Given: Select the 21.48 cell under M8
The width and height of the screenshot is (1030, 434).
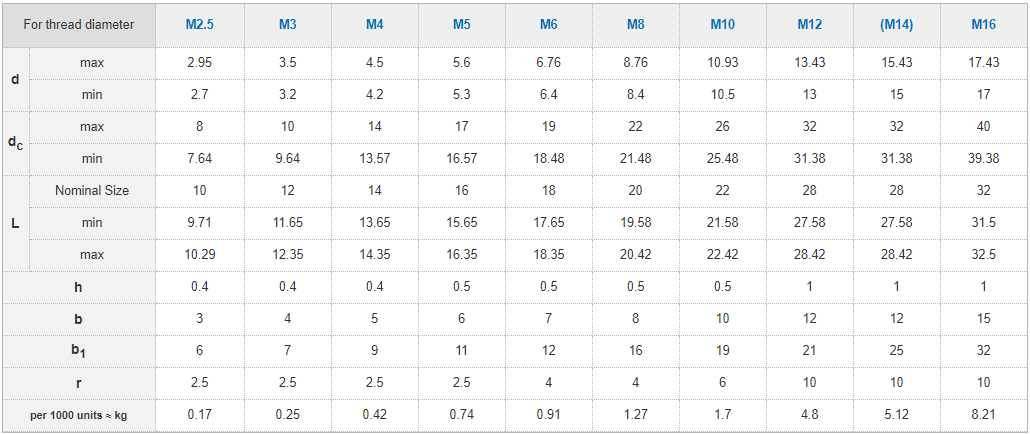Looking at the screenshot, I should point(635,159).
